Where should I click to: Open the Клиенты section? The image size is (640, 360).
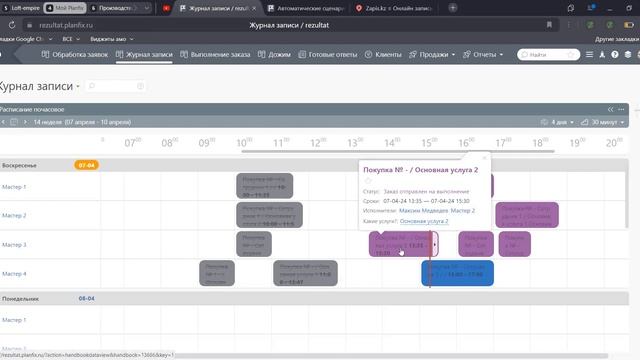coord(383,54)
